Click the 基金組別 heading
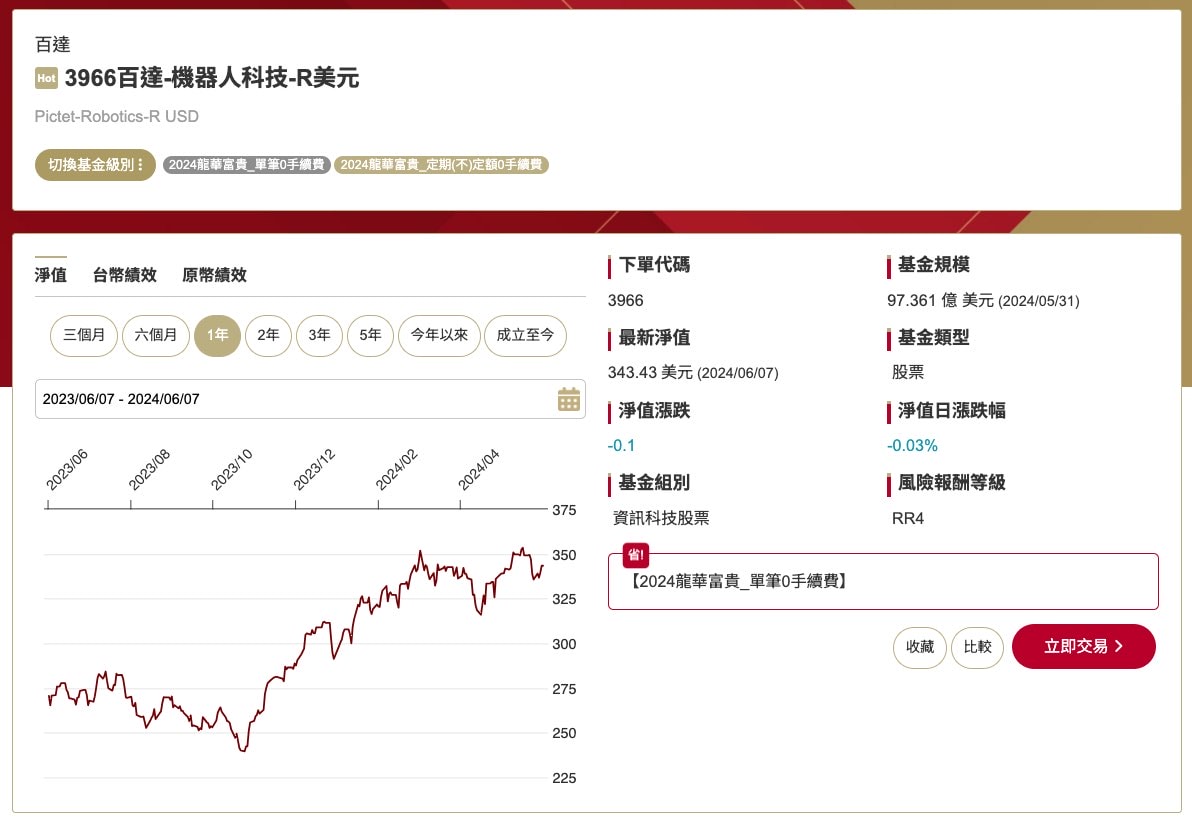The width and height of the screenshot is (1192, 826). coord(655,483)
